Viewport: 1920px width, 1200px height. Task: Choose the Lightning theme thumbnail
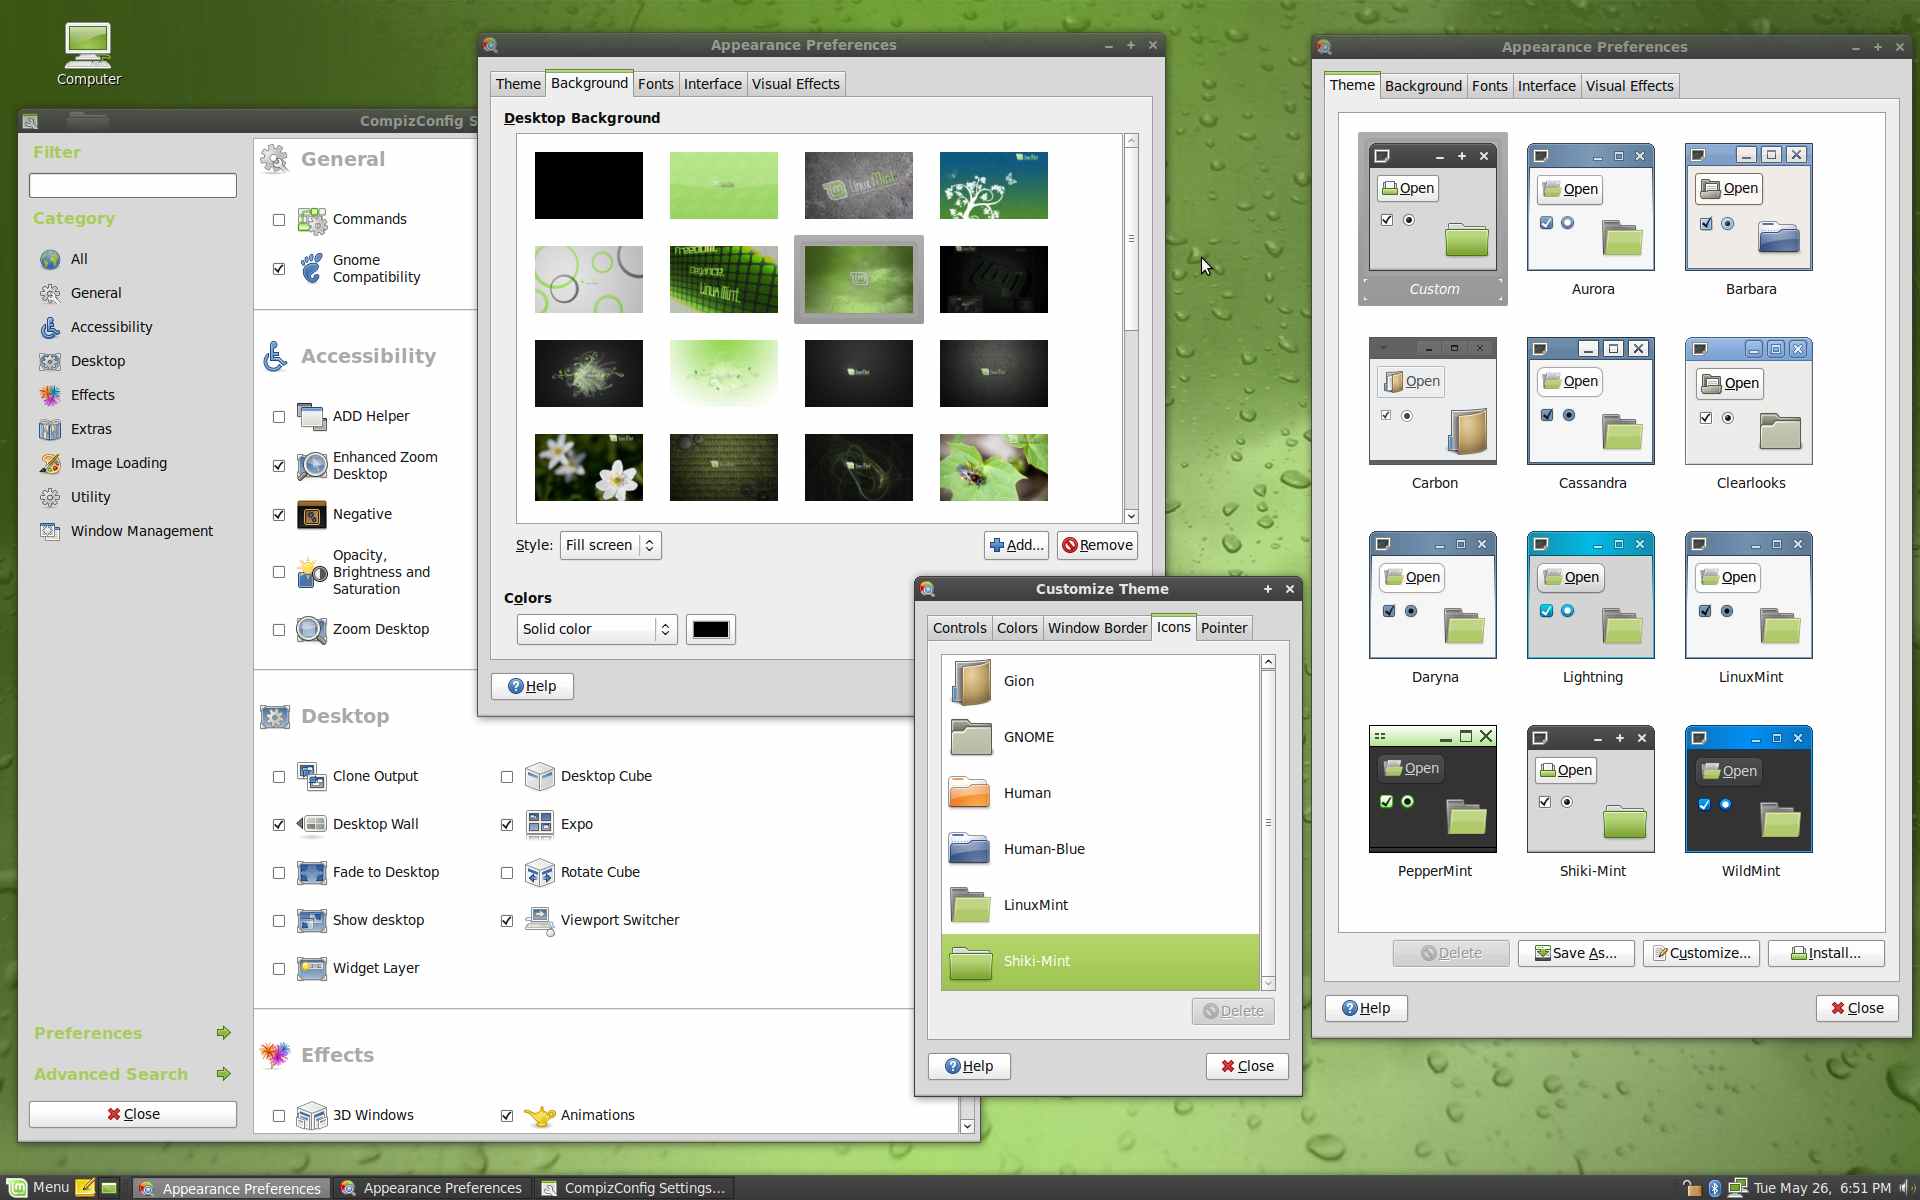(1592, 596)
